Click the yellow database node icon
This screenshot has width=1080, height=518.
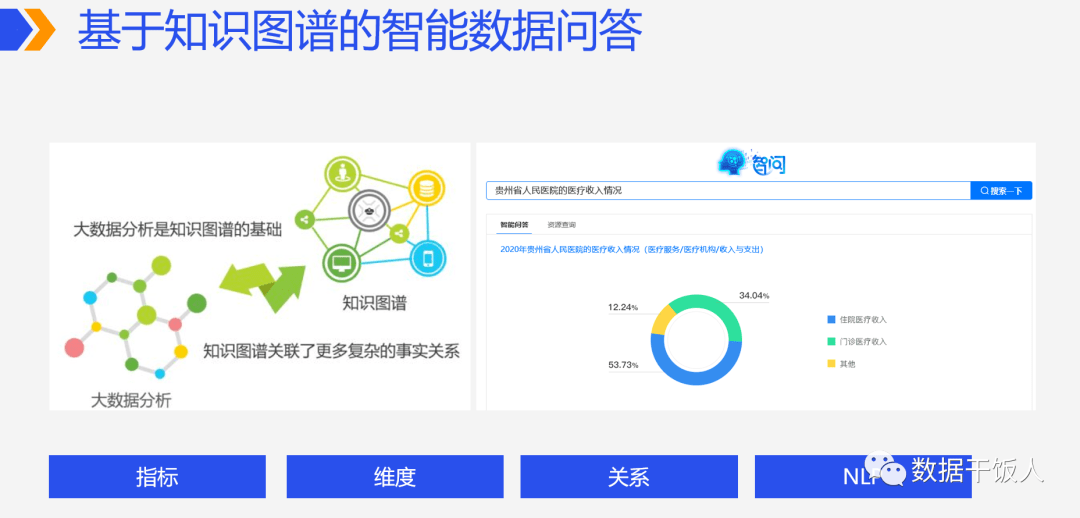point(427,187)
